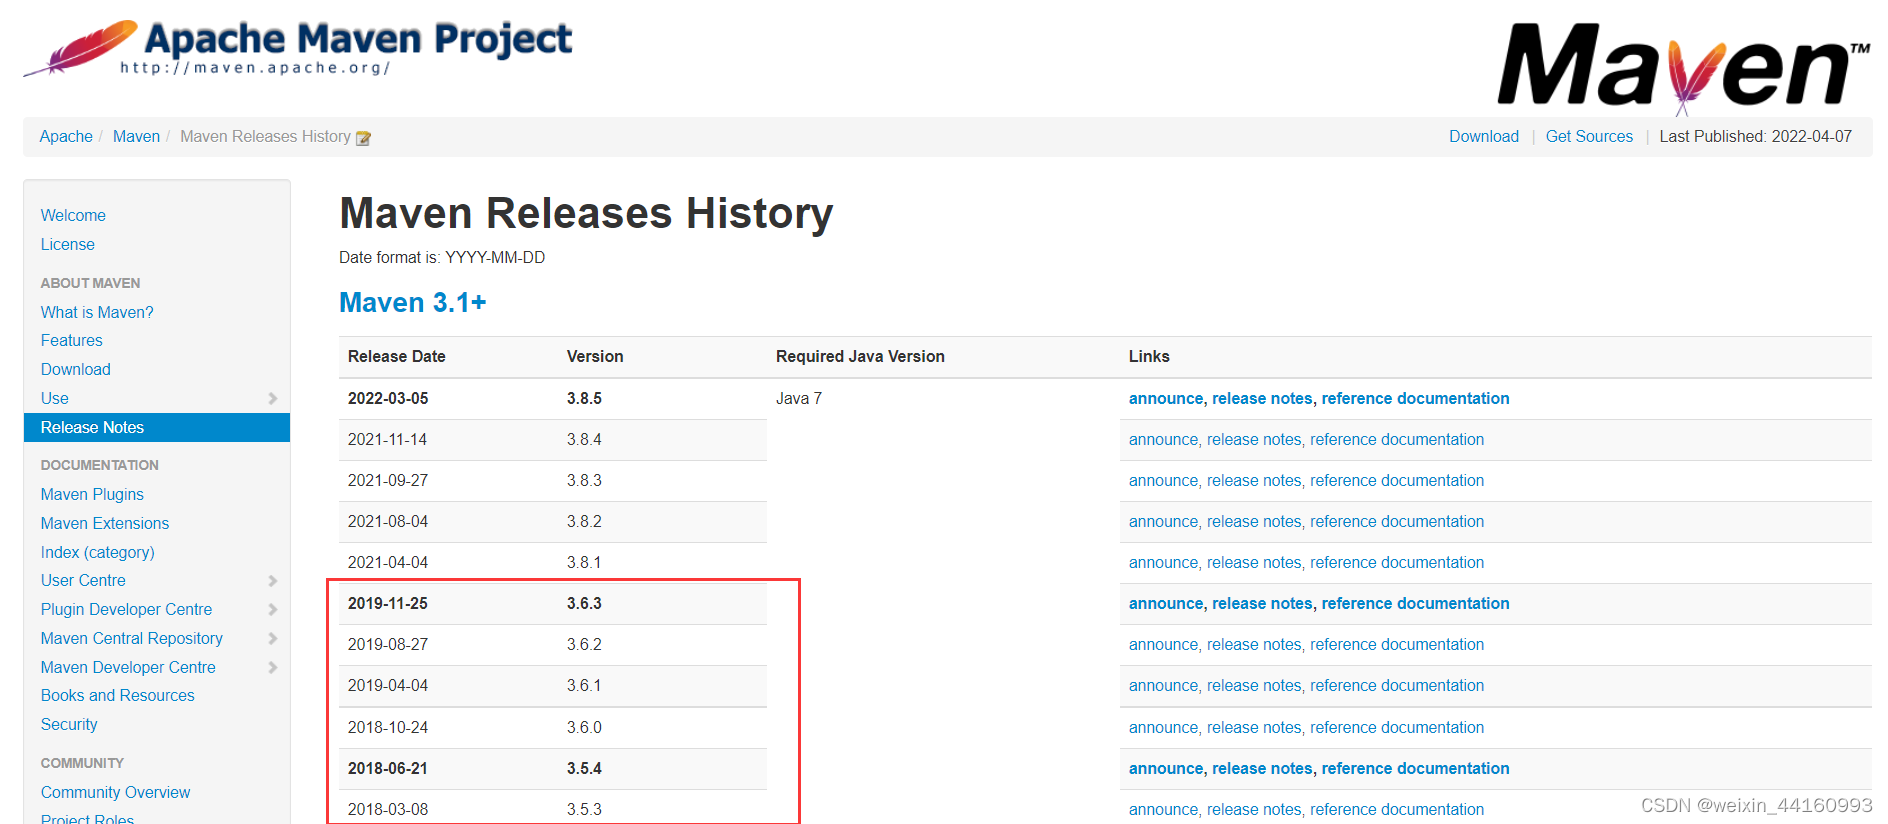Open the Maven breadcrumb link
The width and height of the screenshot is (1888, 824).
point(136,136)
